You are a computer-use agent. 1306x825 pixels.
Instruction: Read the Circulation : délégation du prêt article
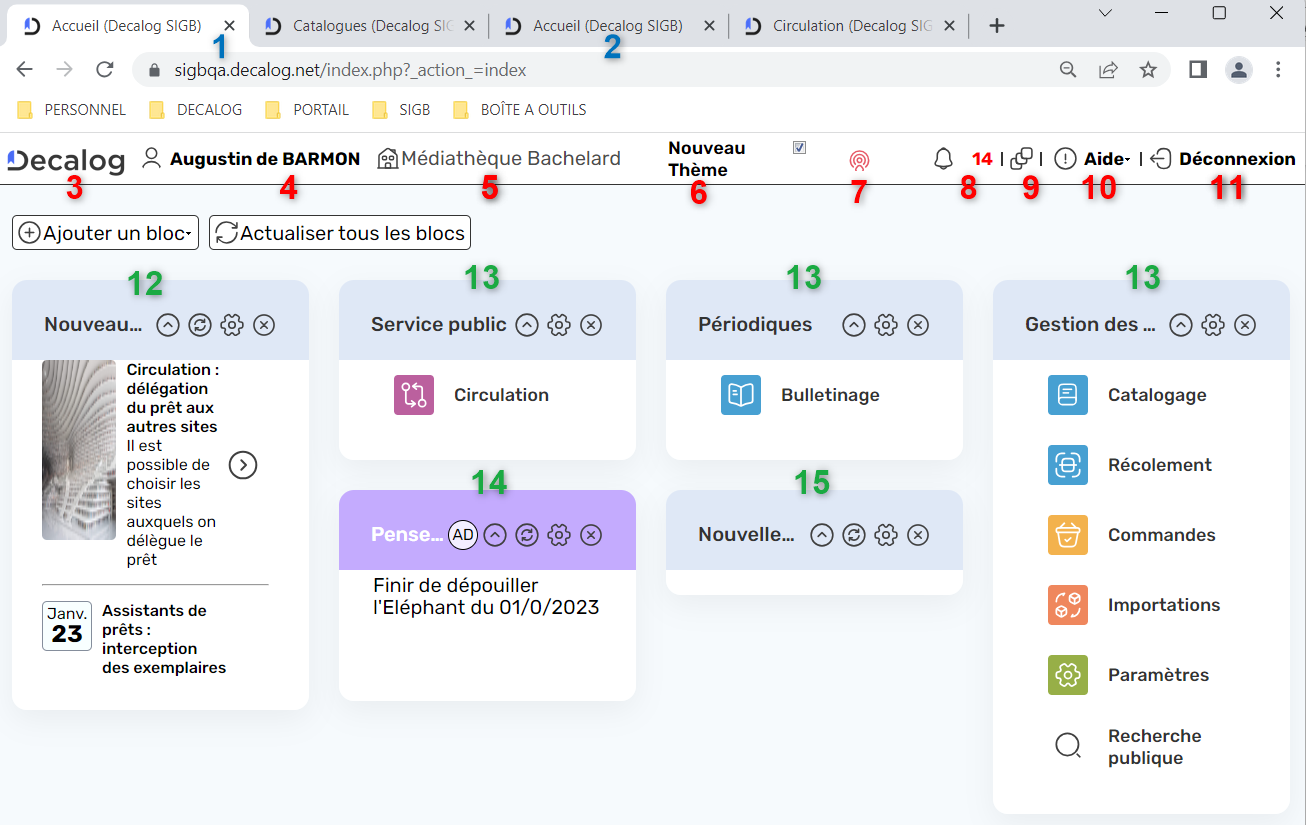(x=173, y=398)
